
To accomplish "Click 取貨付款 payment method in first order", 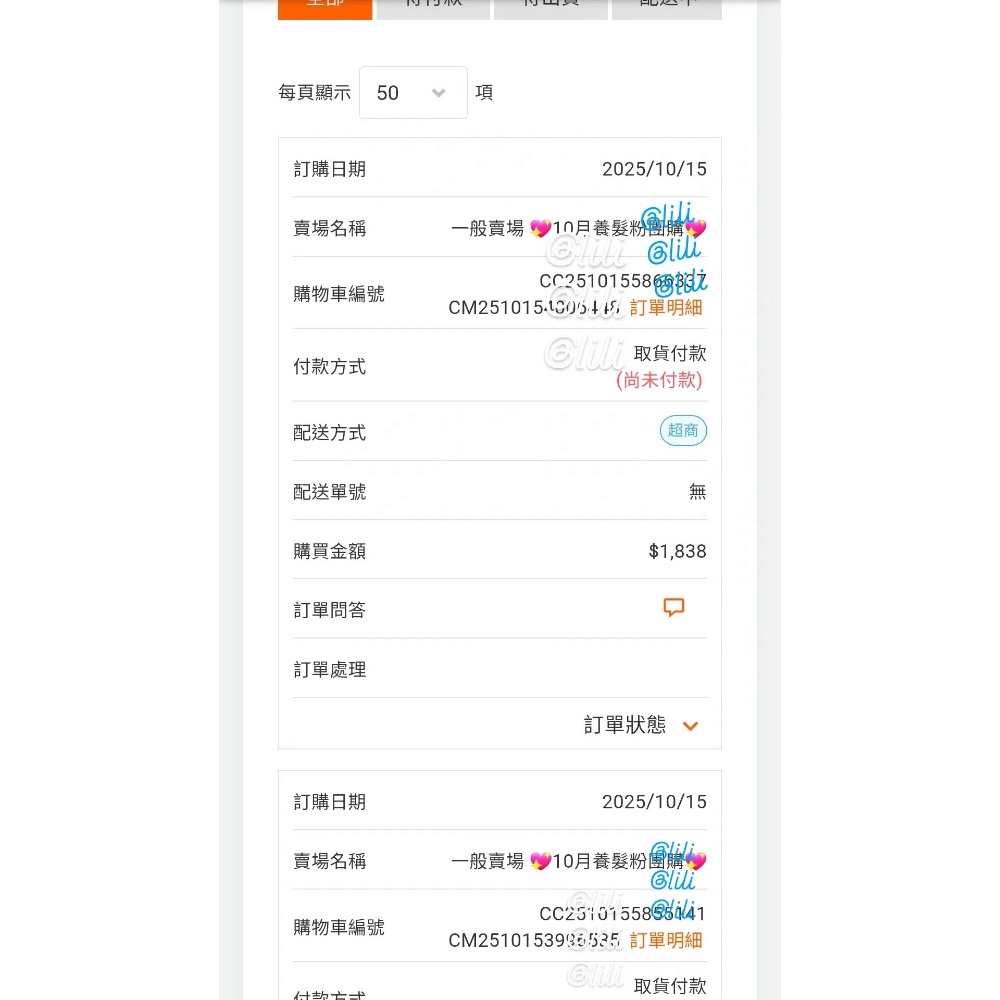I will point(670,354).
